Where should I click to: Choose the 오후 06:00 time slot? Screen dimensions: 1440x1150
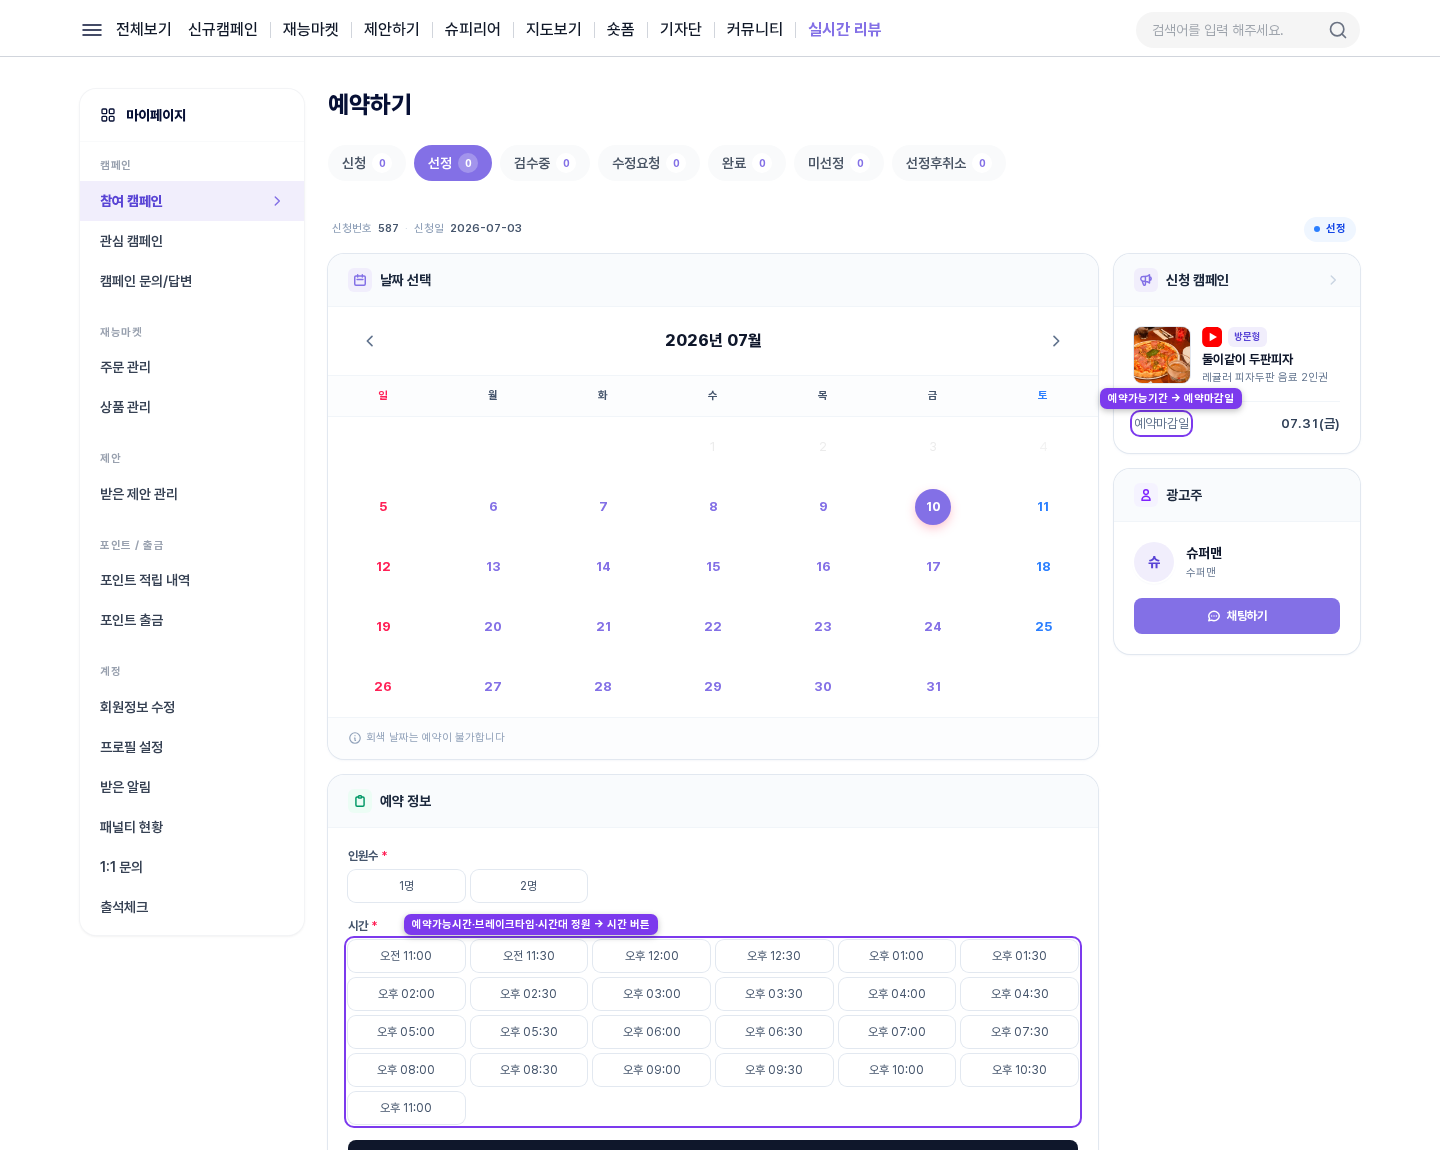652,1032
